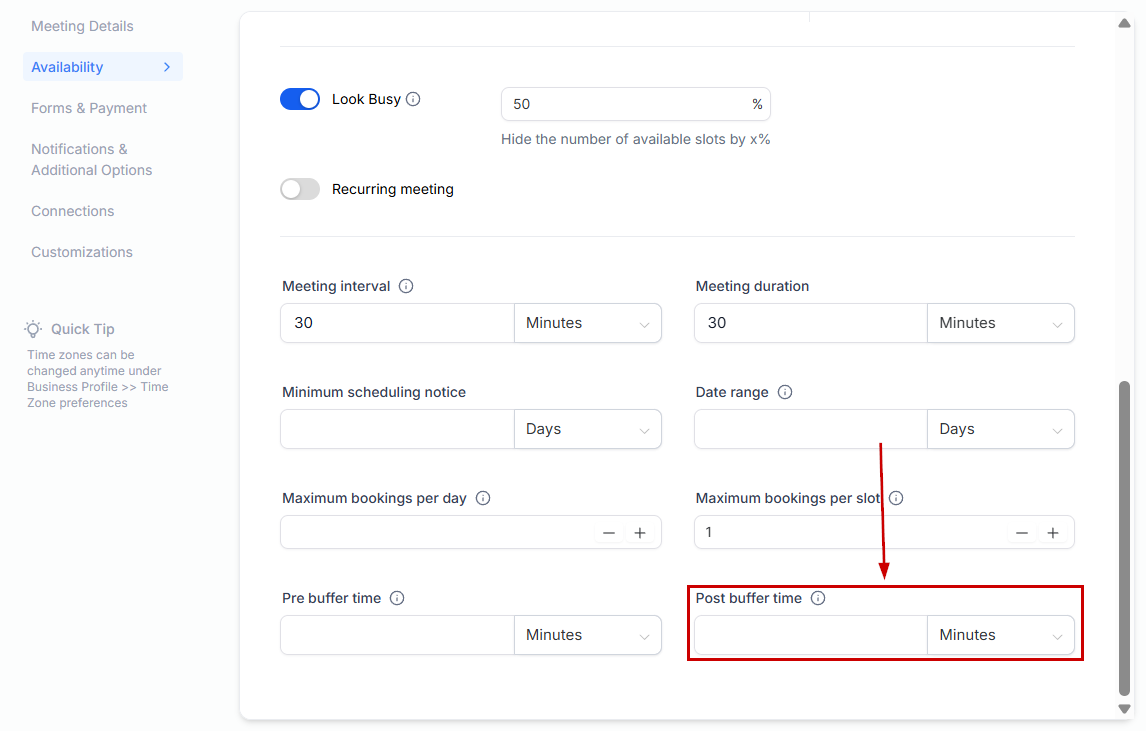Click info icon for Maximum bookings per day
The height and width of the screenshot is (731, 1146).
[x=483, y=498]
